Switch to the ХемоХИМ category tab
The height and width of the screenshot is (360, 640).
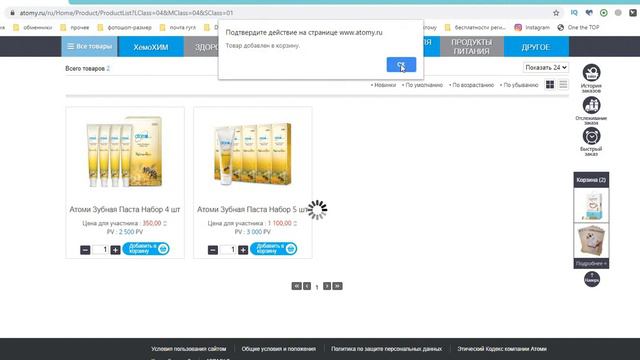(151, 47)
